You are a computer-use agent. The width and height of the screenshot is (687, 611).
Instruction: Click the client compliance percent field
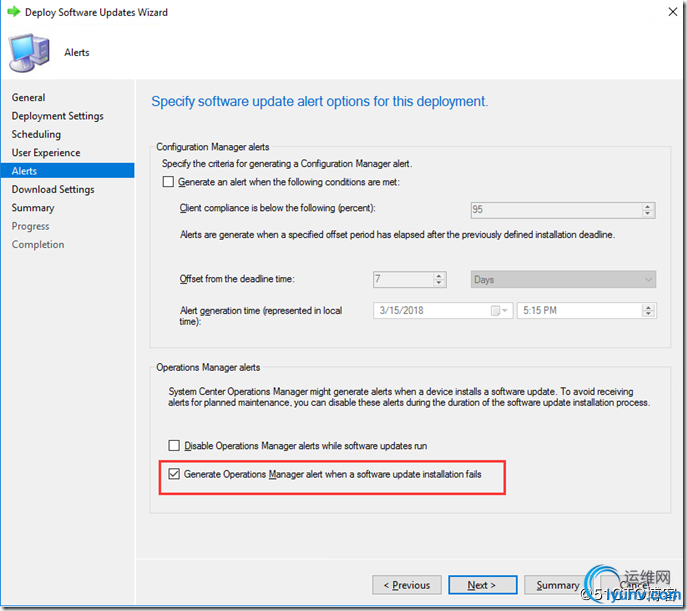(555, 210)
